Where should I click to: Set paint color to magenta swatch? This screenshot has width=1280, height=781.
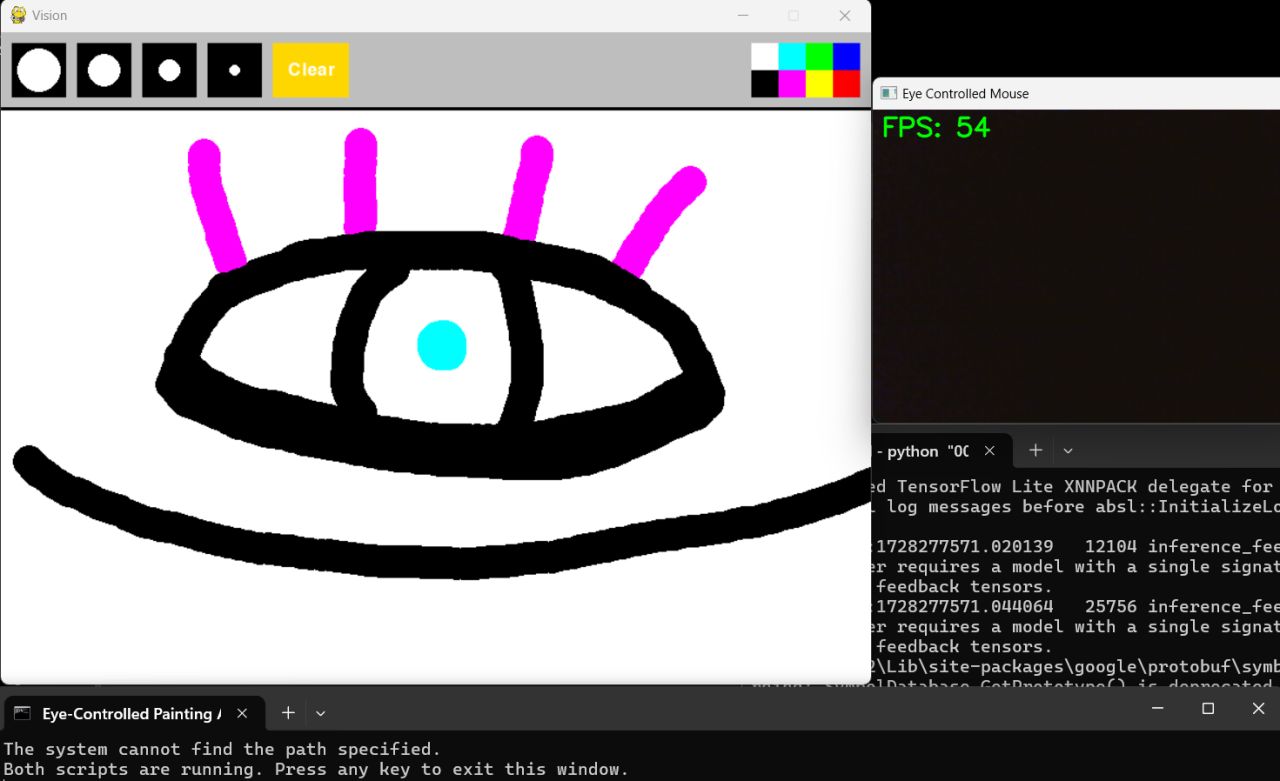pos(792,83)
